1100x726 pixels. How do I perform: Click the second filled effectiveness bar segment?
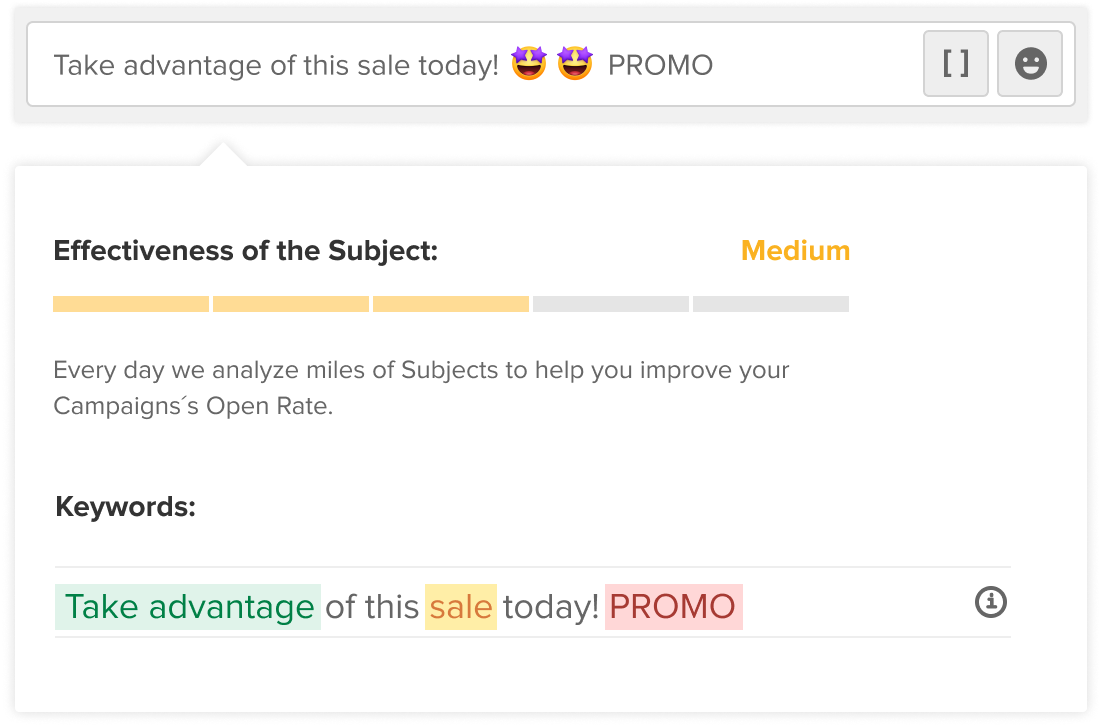pos(291,304)
